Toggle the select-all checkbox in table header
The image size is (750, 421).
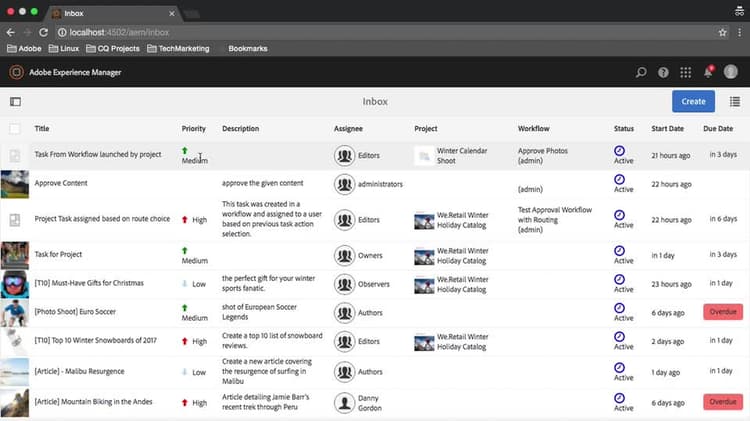click(15, 129)
